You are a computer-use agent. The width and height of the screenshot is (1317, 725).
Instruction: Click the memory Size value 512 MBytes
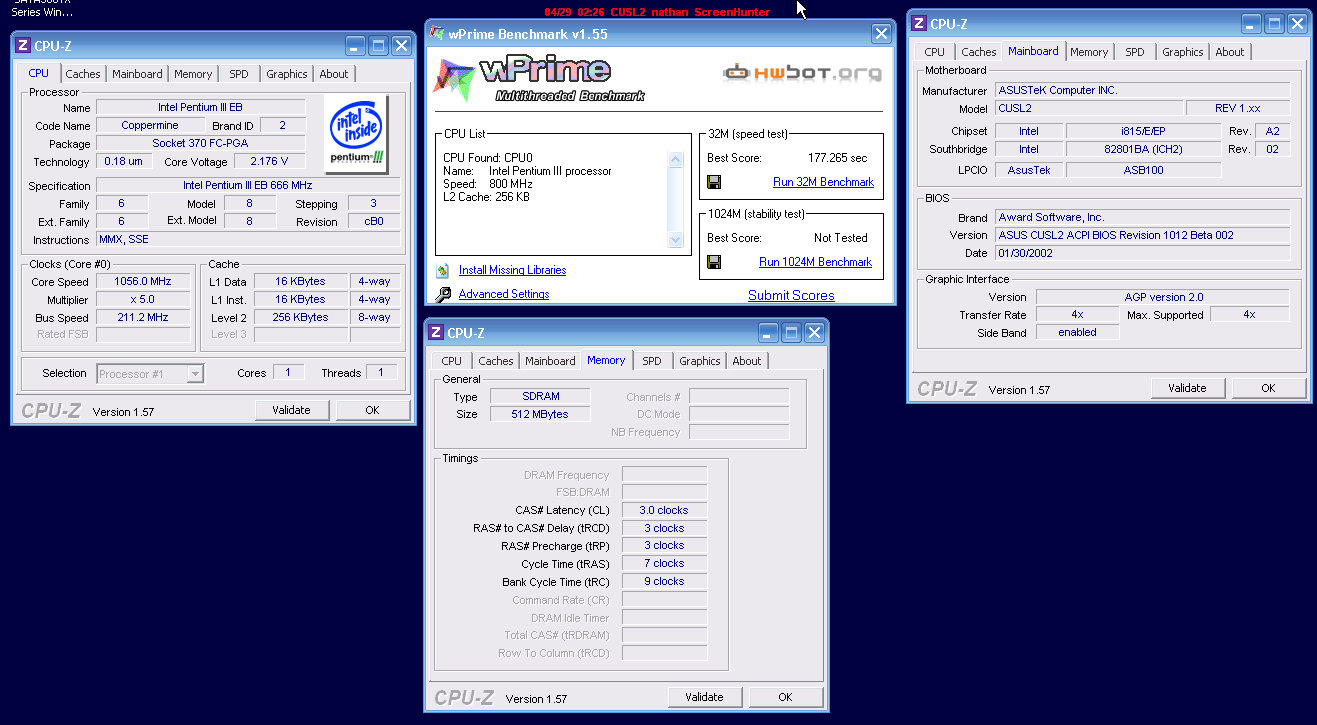point(540,414)
